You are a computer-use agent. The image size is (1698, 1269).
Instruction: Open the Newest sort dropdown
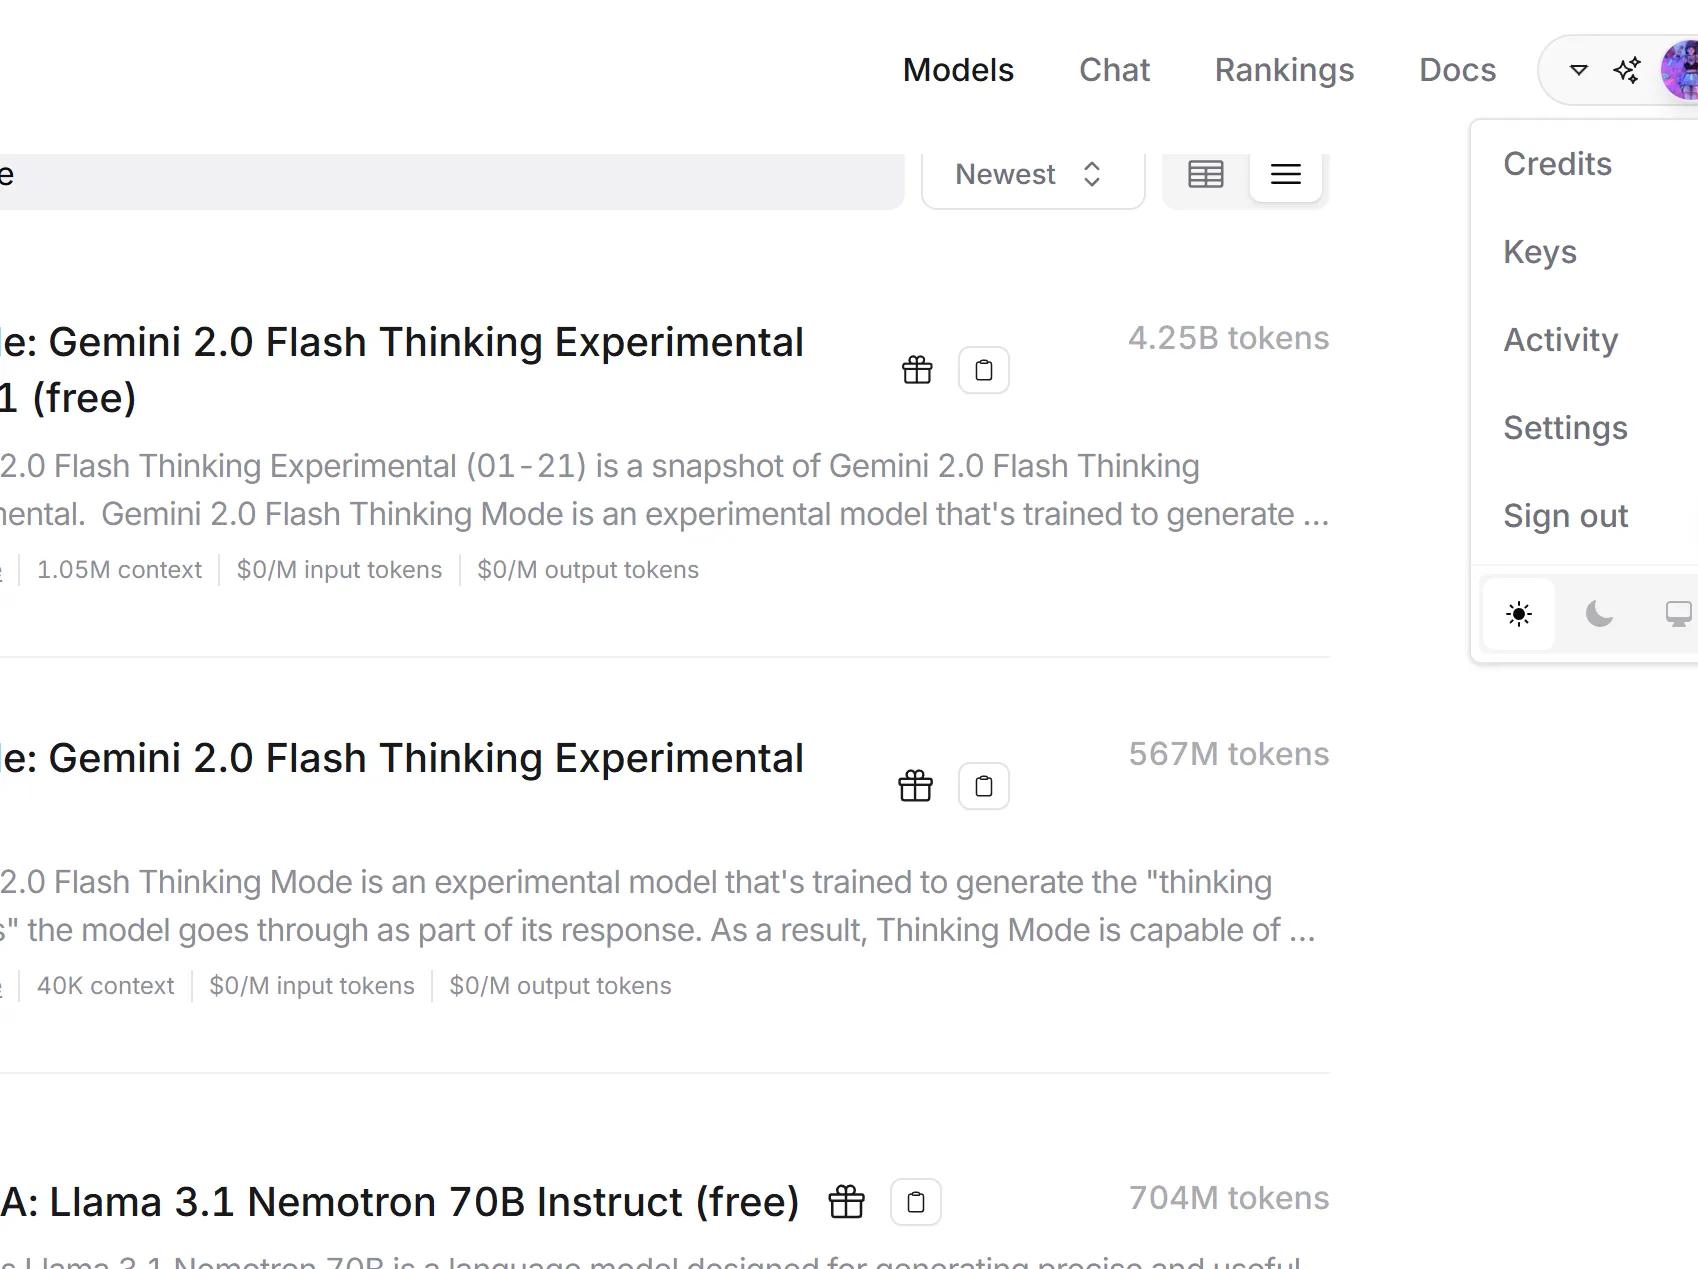[1032, 175]
